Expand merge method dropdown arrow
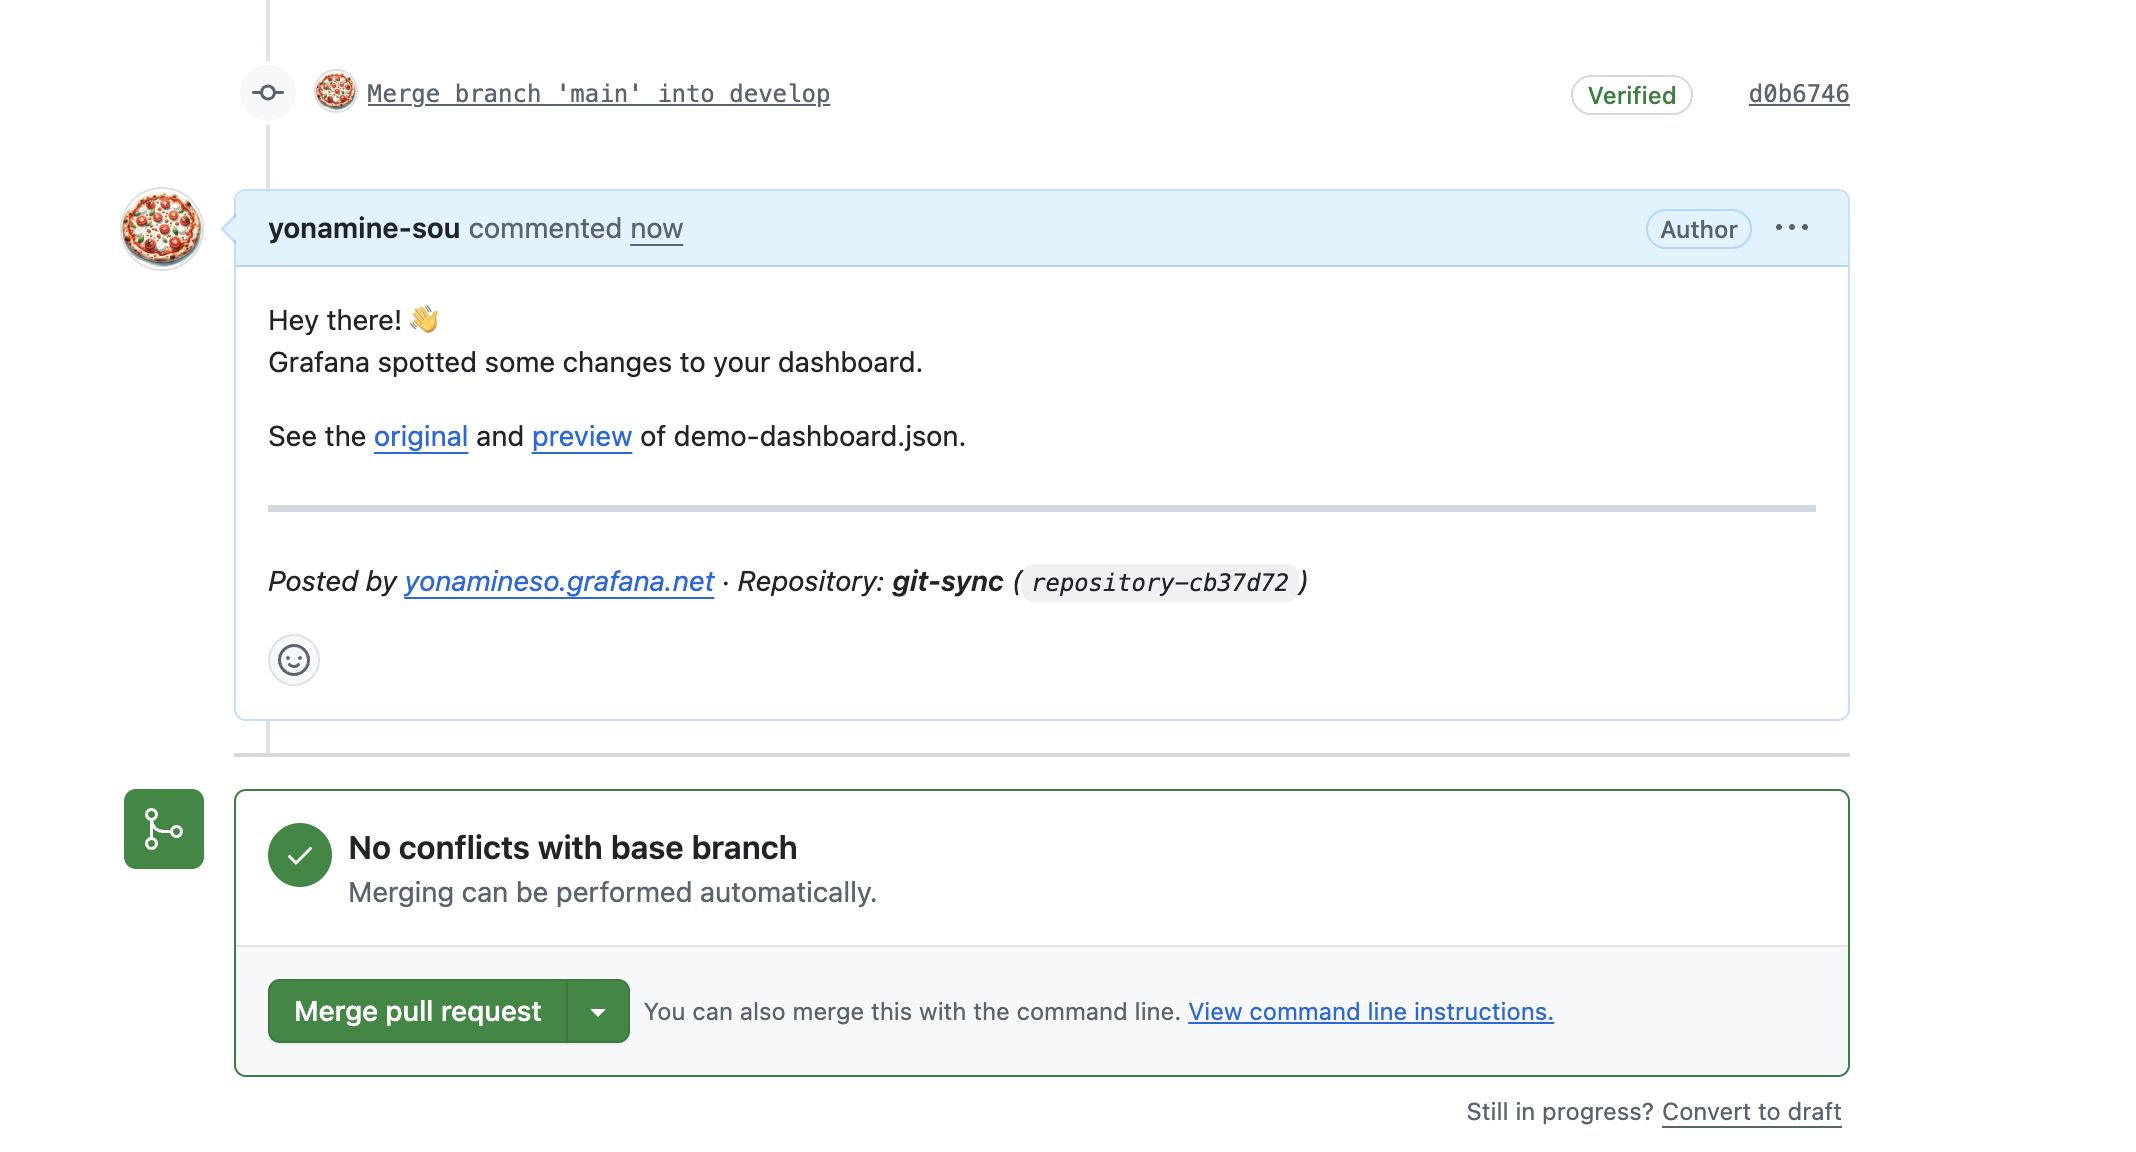 (598, 1011)
